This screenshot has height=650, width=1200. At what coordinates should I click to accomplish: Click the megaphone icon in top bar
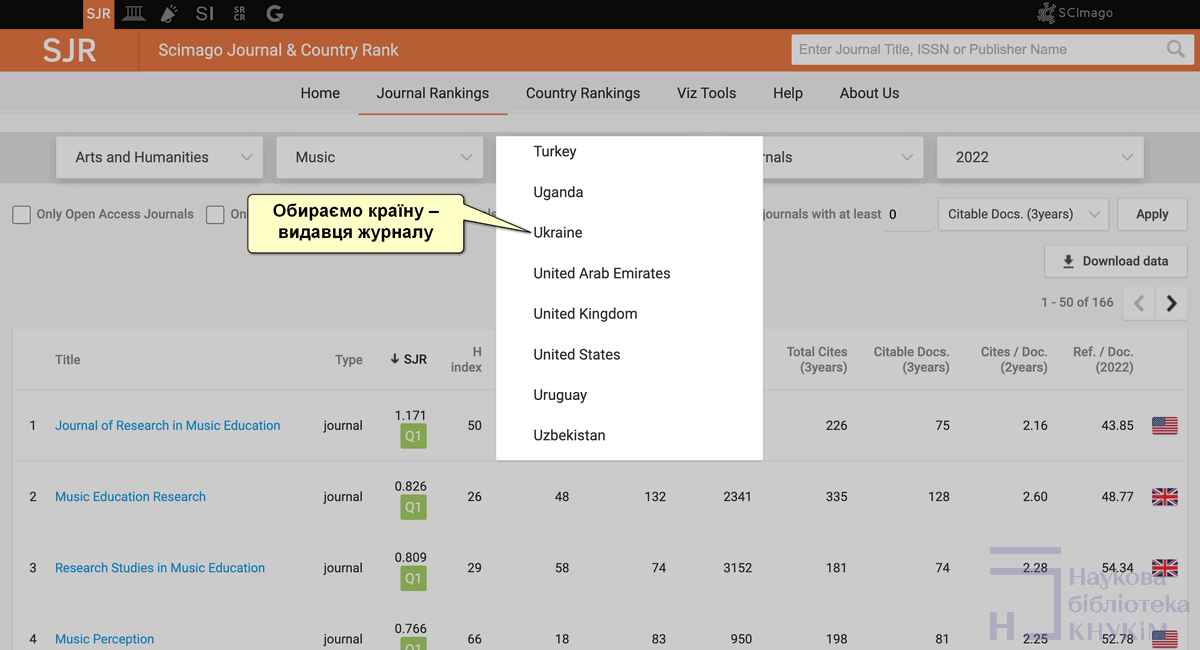pos(169,13)
